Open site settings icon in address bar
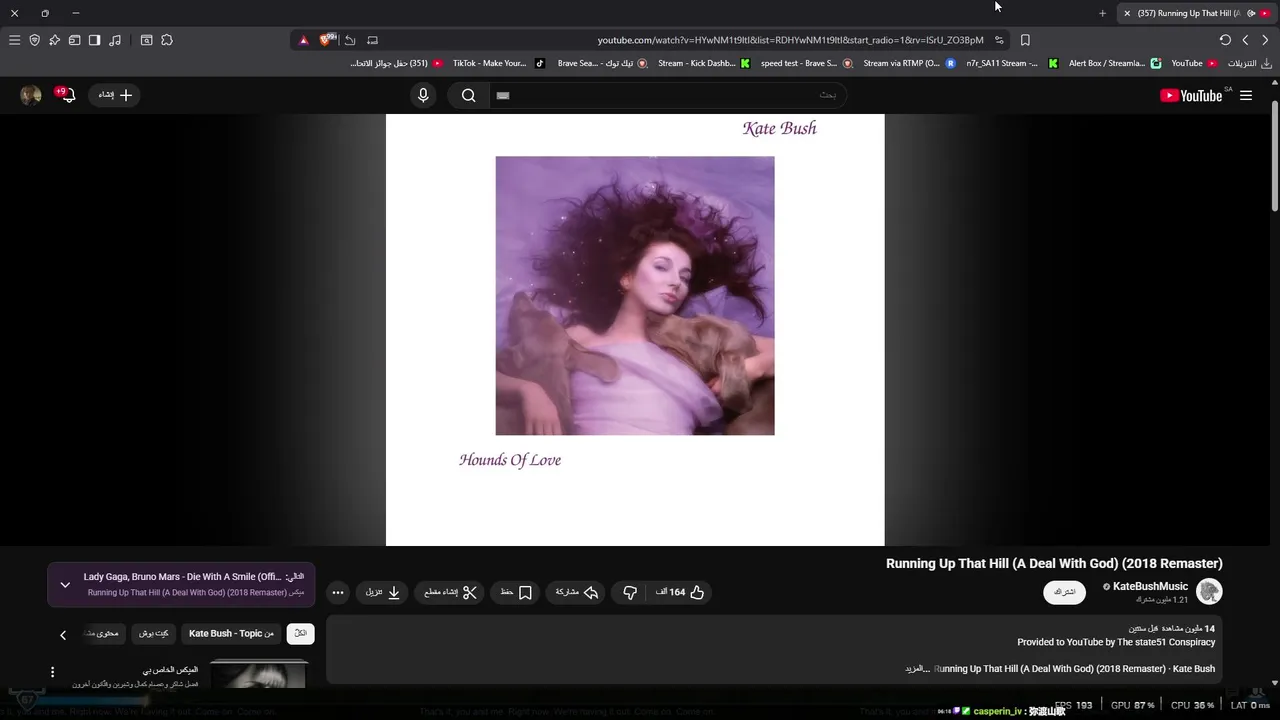 click(x=999, y=40)
